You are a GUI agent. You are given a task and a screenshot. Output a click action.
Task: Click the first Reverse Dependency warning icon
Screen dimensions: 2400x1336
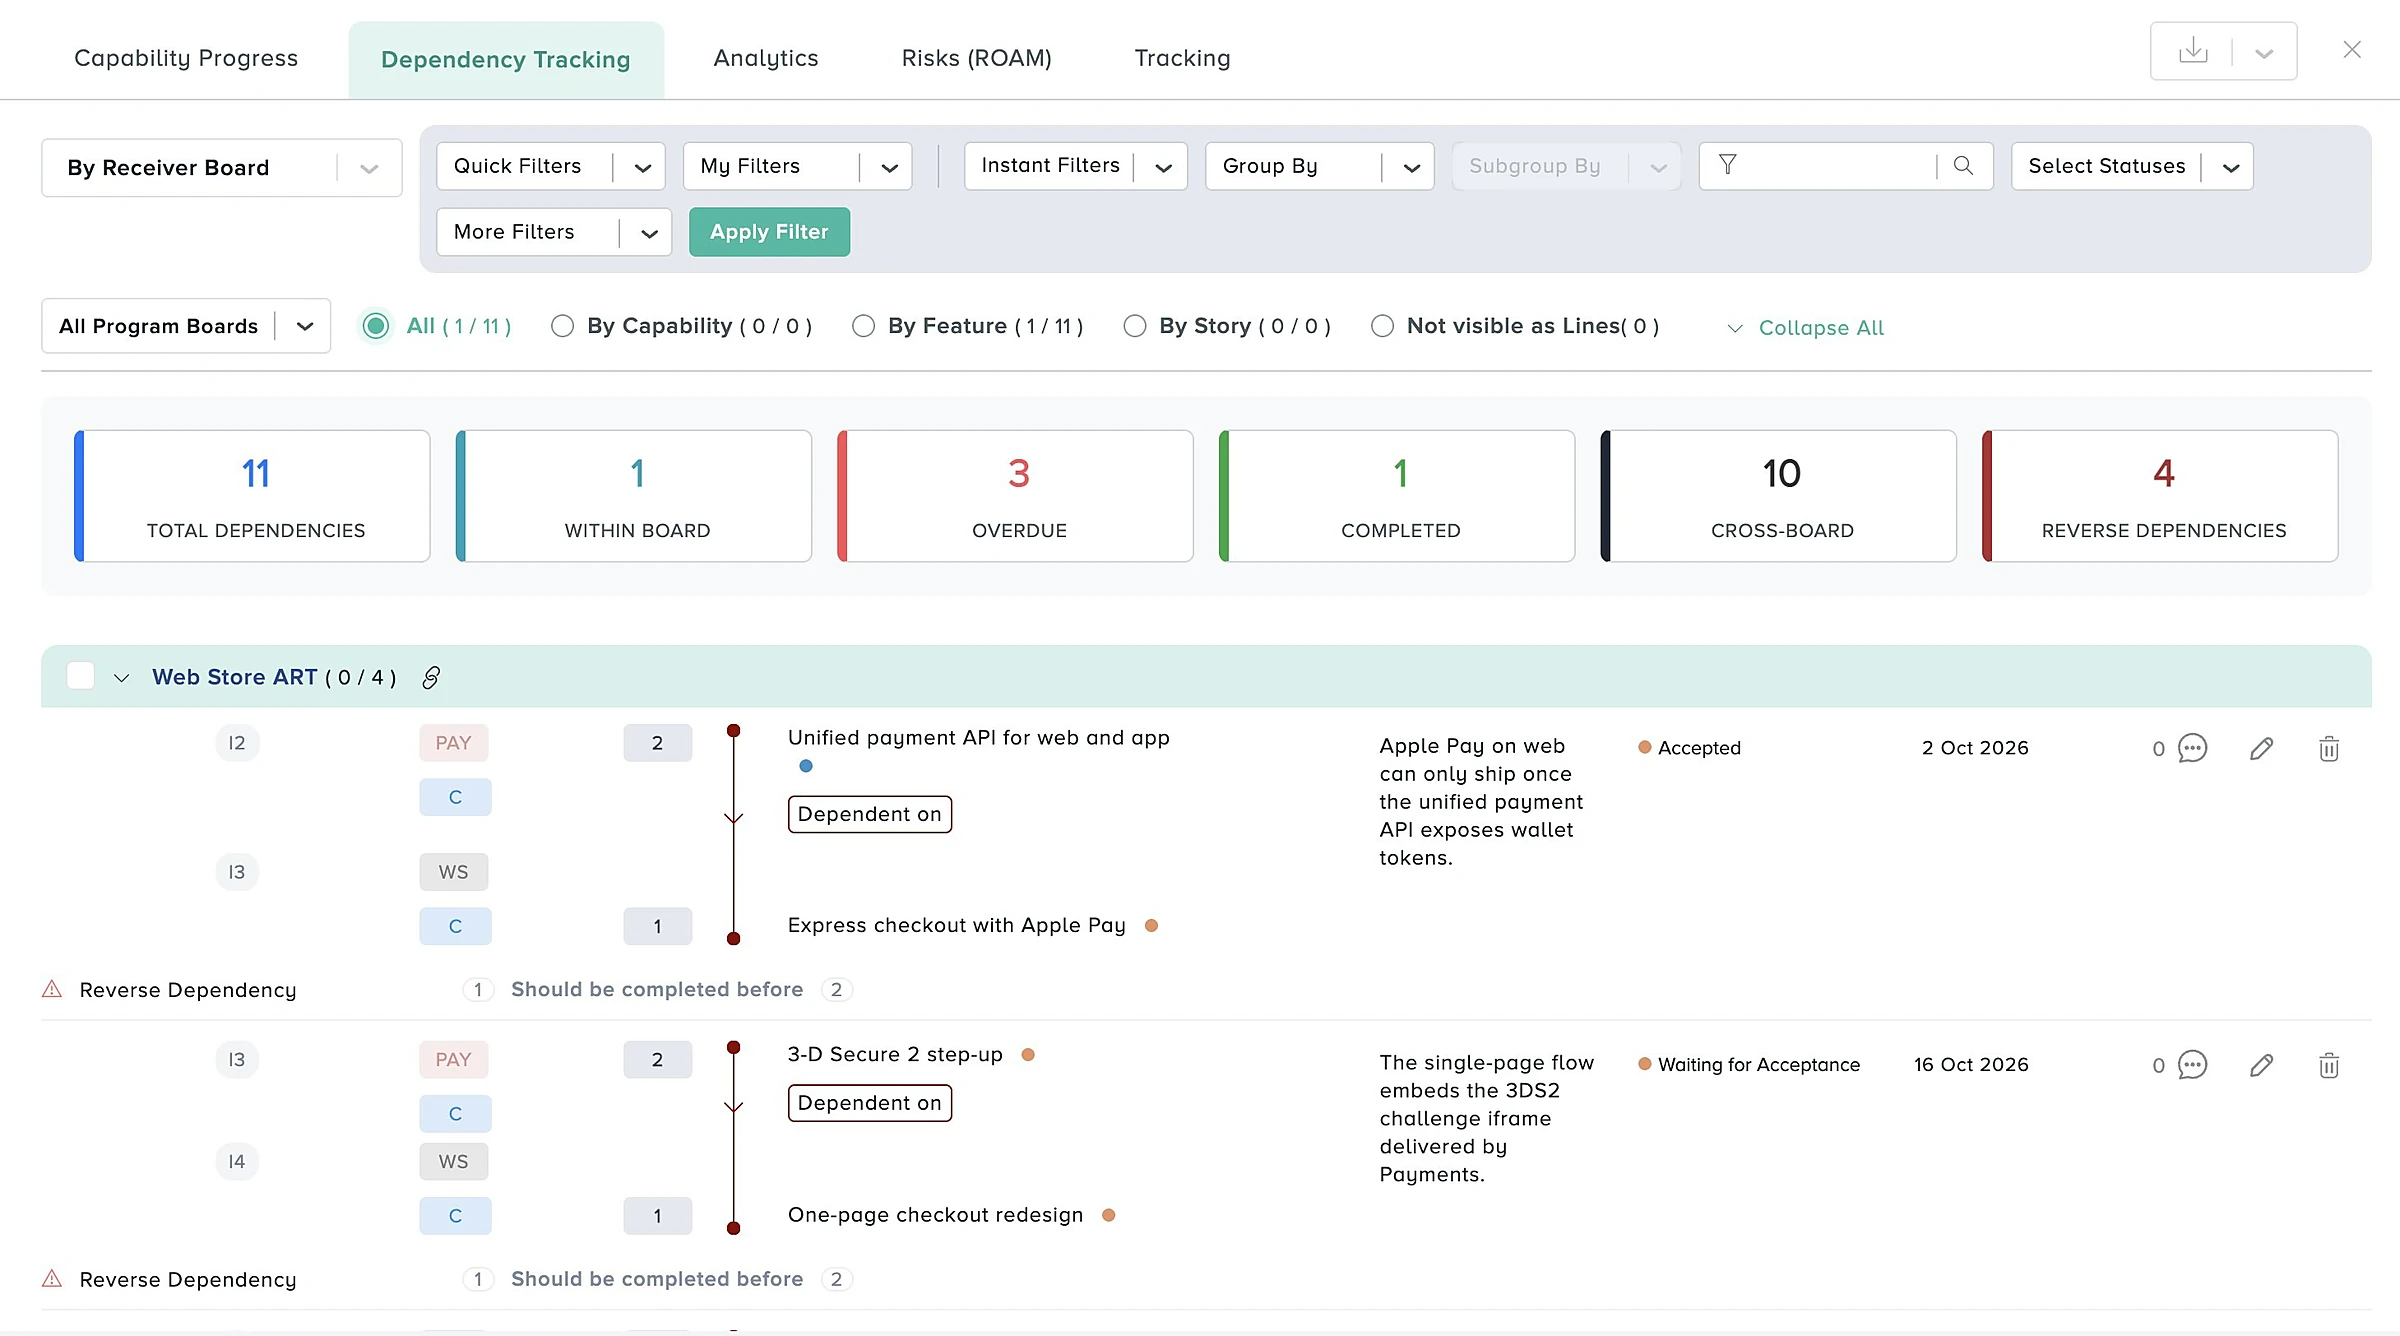pos(52,989)
